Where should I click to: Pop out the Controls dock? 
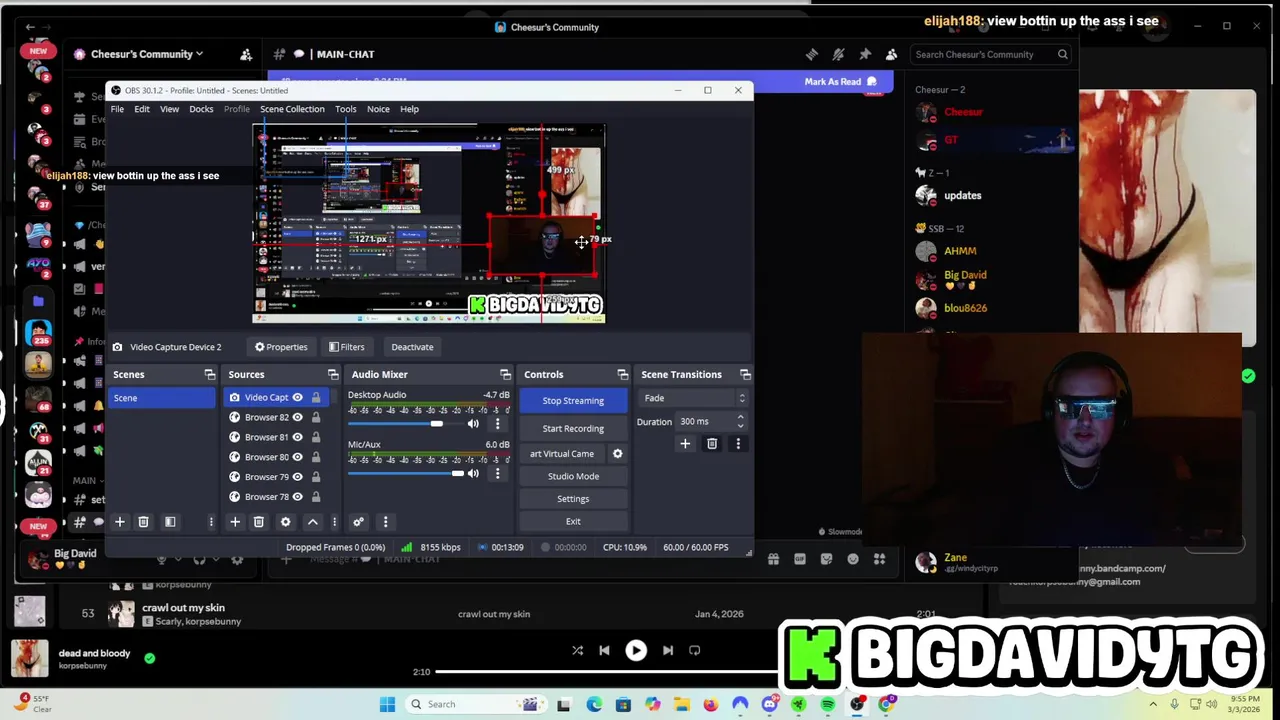click(x=622, y=375)
